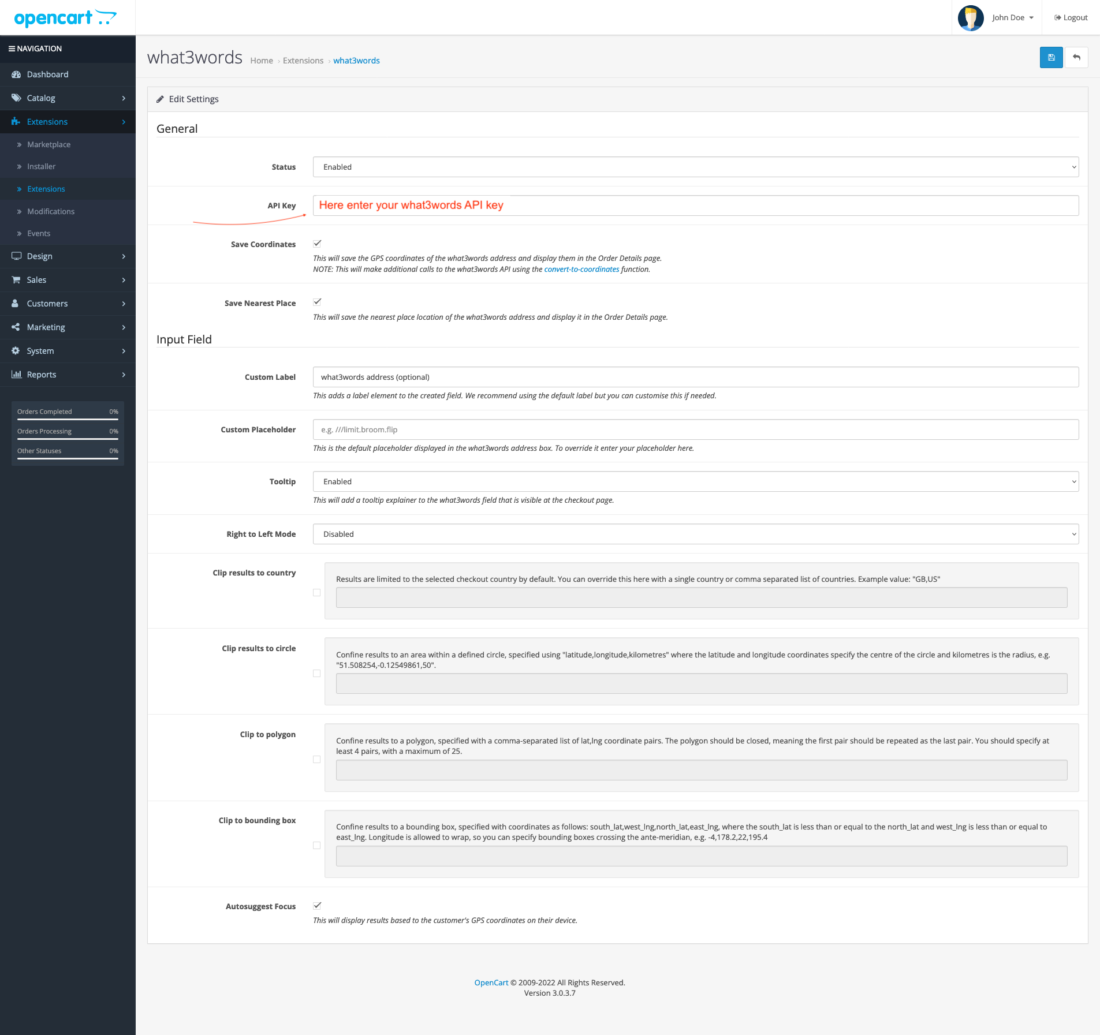Click the Sales cart icon
The width and height of the screenshot is (1100, 1035).
tap(15, 280)
